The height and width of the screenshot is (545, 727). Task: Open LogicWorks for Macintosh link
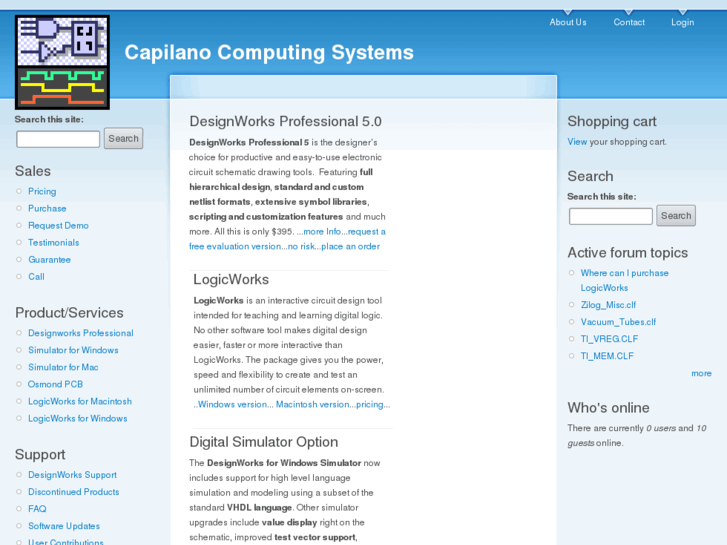coord(80,401)
